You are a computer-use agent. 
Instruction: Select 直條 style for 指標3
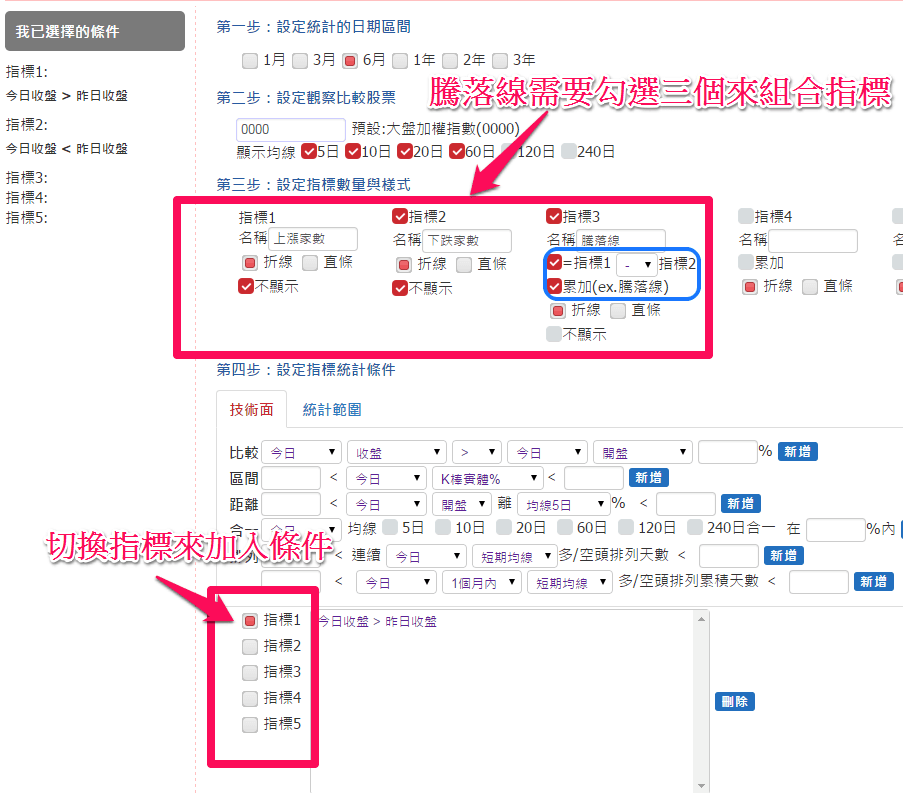tap(618, 312)
